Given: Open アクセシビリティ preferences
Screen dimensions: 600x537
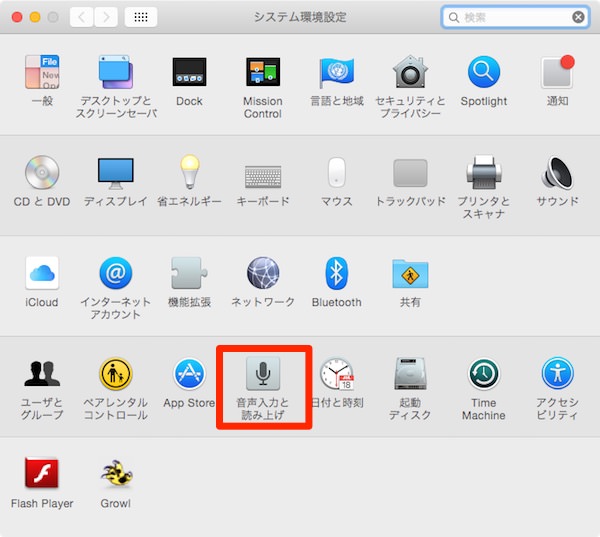Looking at the screenshot, I should 557,373.
